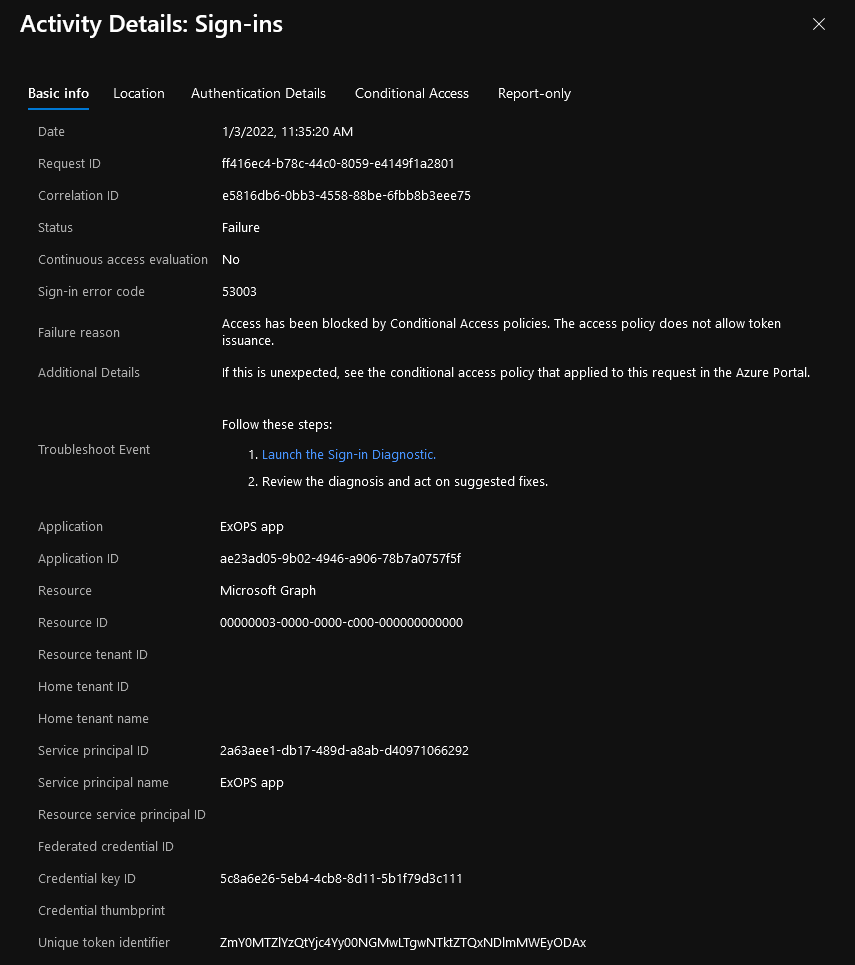This screenshot has height=965, width=855.
Task: Click the Service principal ID value
Action: 345,750
